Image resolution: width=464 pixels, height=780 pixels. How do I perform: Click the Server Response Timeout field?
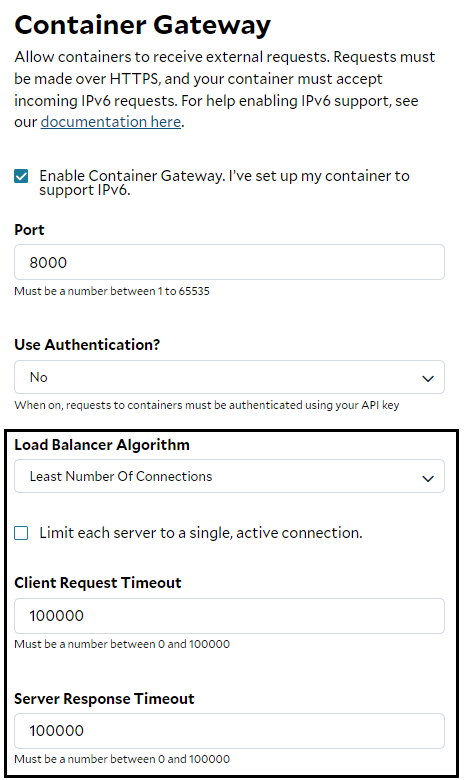coord(229,731)
